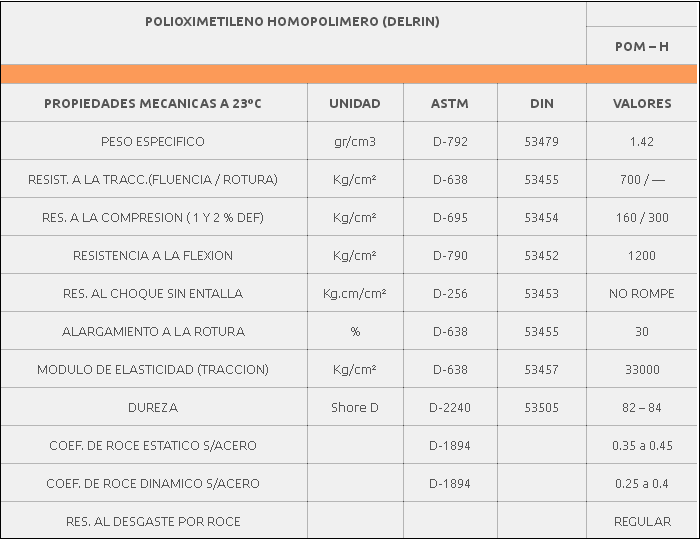
Task: Click the POLIOXIMETILENO HOMOPOLIMERO (DELRIN) title
Action: coord(292,21)
